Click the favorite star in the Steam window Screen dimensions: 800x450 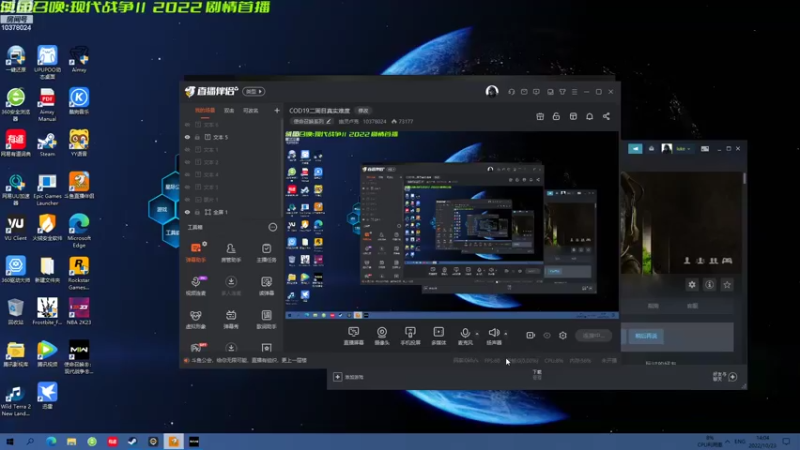(727, 285)
